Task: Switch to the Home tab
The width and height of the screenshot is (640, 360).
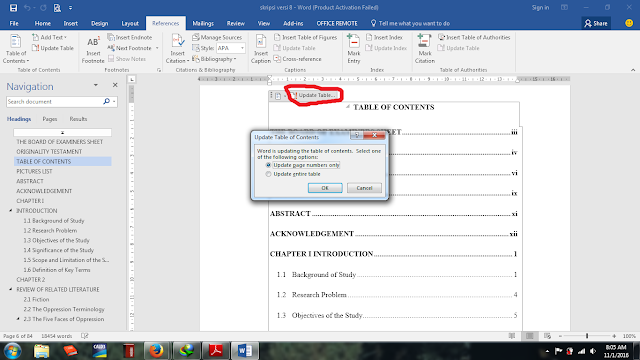Action: coord(42,24)
